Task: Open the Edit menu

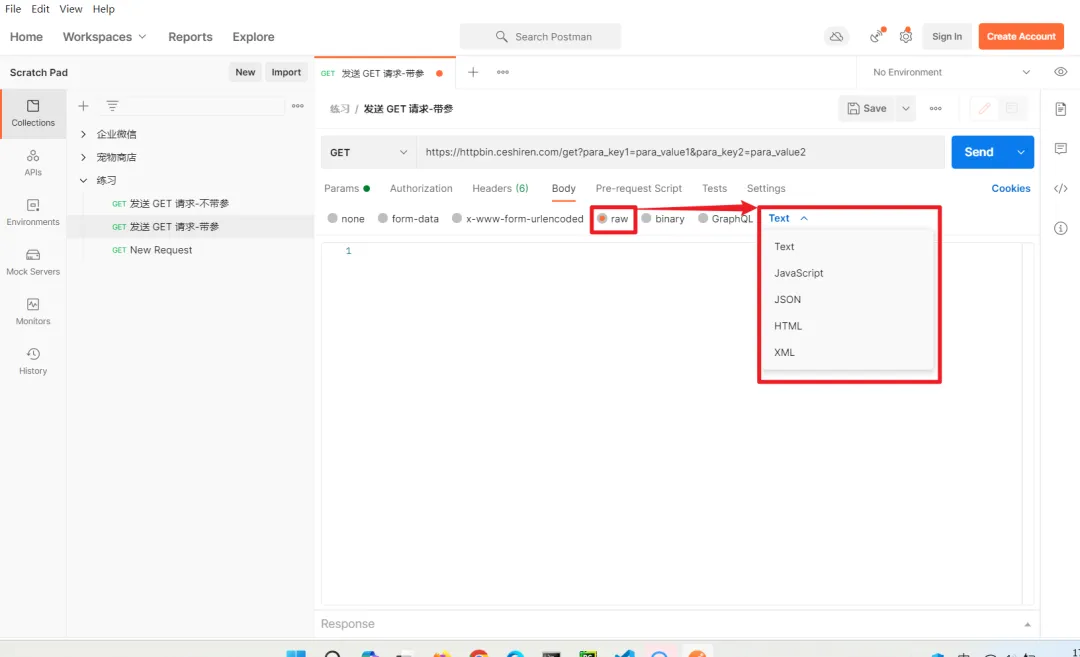Action: tap(41, 9)
